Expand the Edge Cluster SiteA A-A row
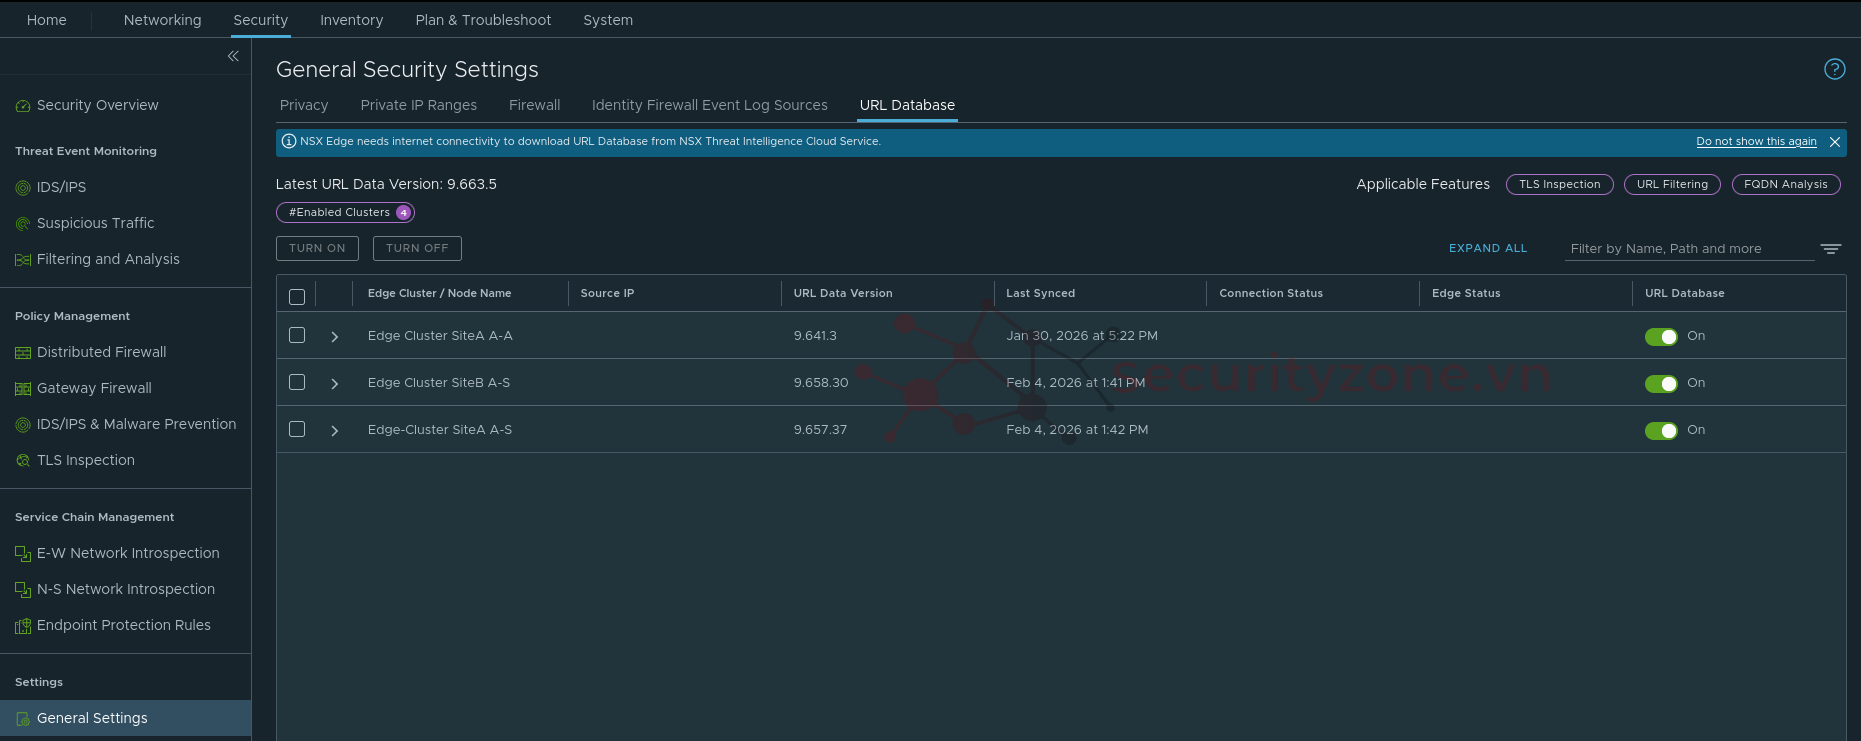1861x741 pixels. pyautogui.click(x=335, y=337)
